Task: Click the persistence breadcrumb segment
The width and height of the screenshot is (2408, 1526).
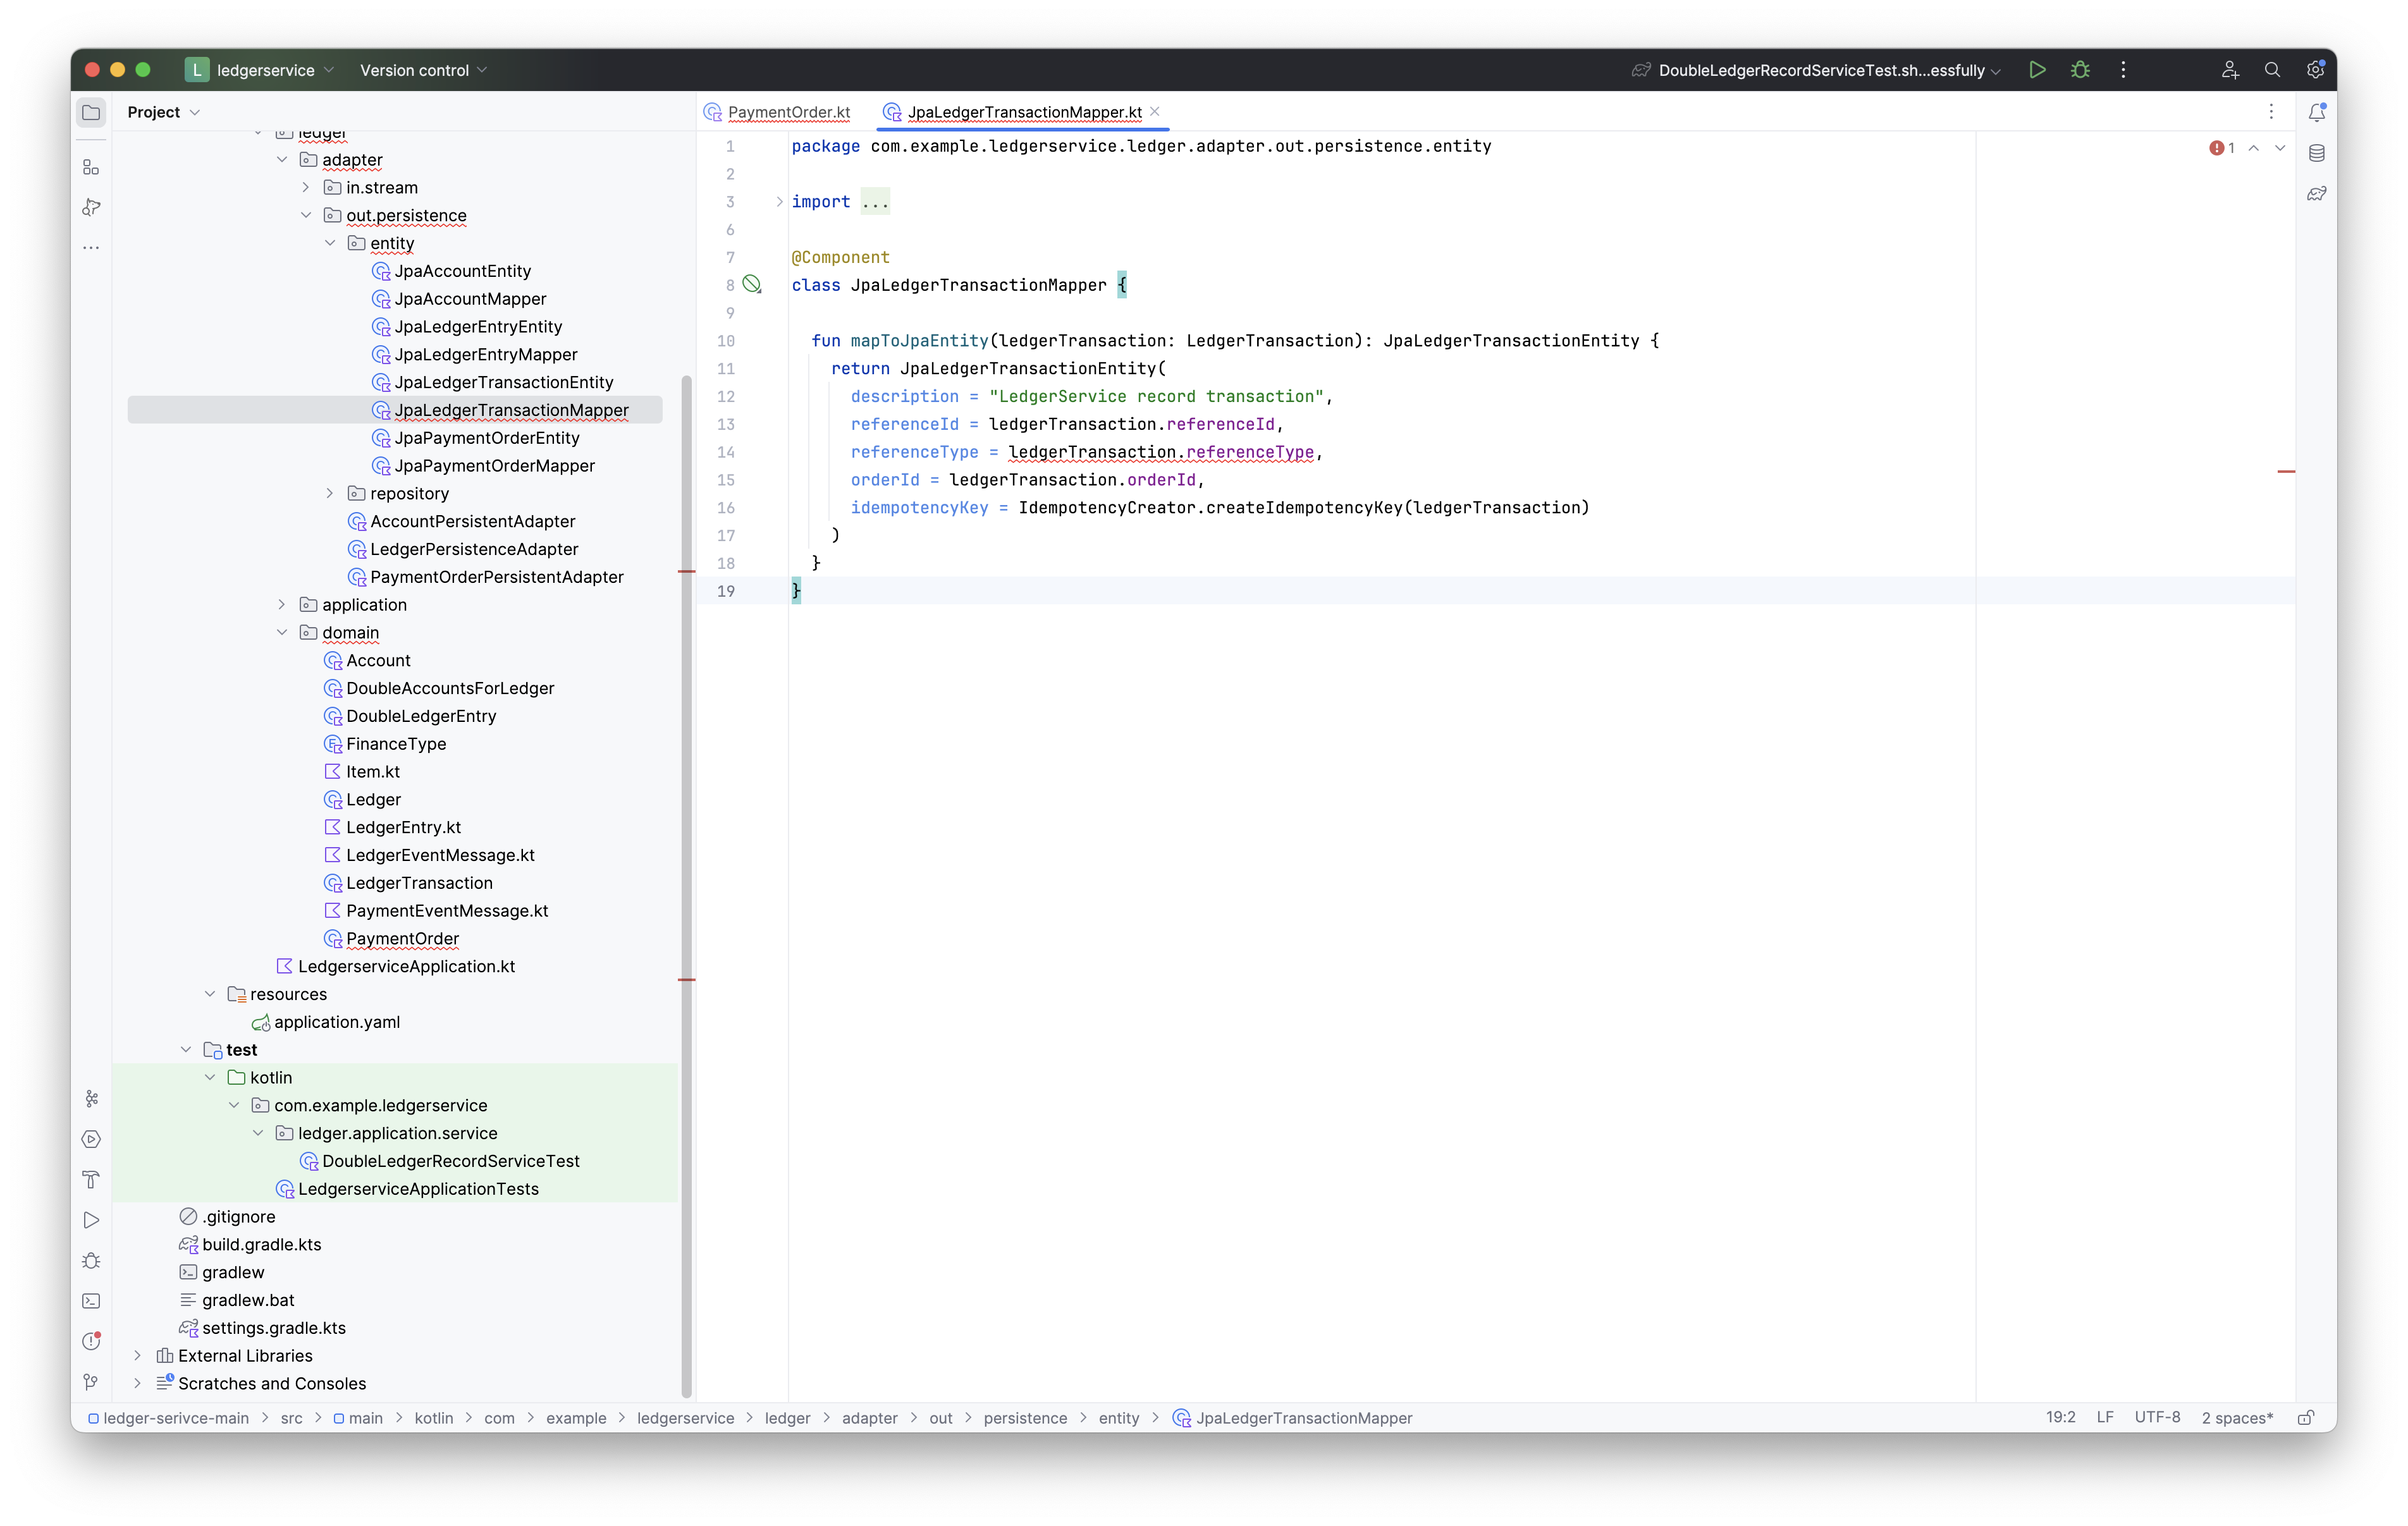Action: tap(1025, 1418)
